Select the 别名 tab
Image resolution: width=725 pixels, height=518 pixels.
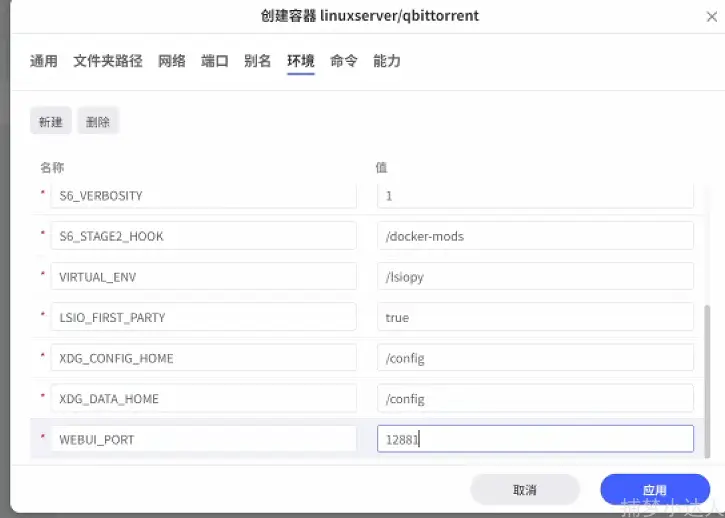coord(257,61)
